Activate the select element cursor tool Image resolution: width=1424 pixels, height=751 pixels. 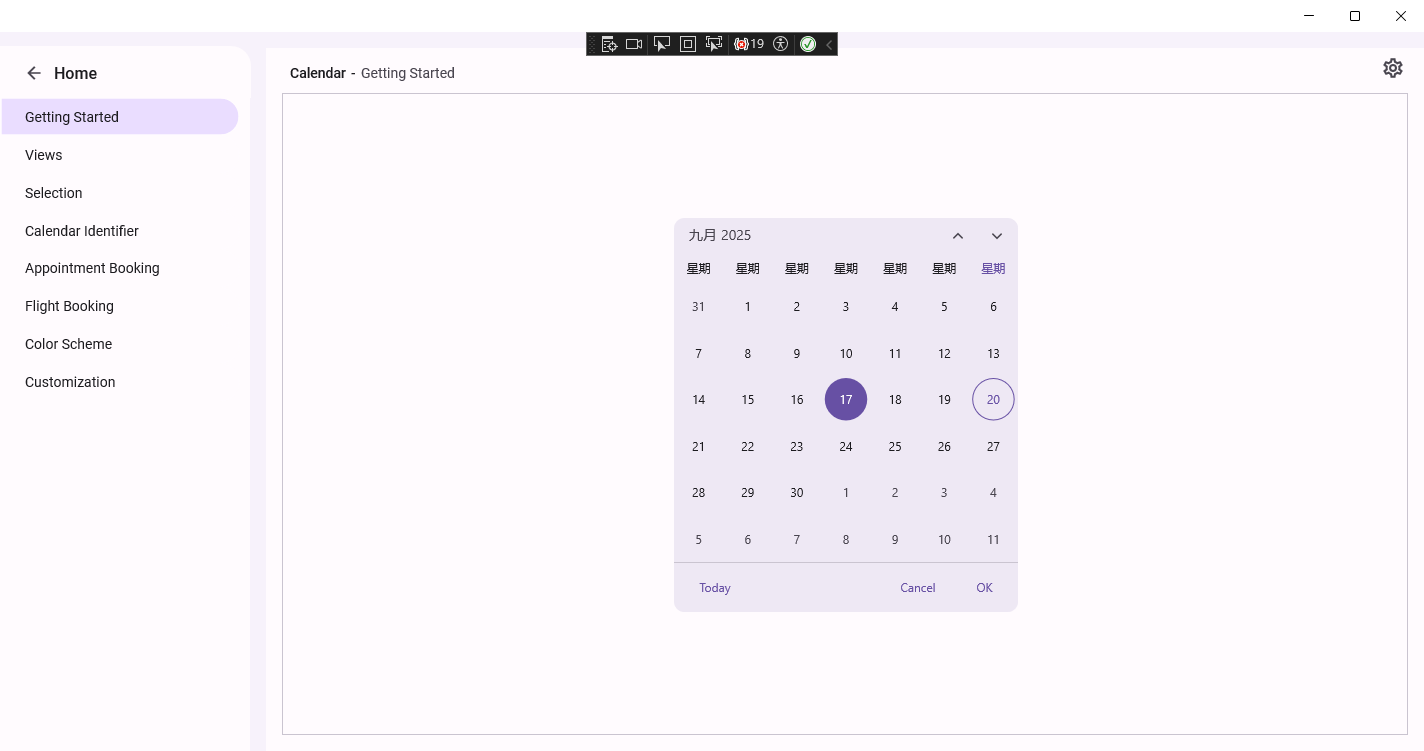tap(661, 44)
